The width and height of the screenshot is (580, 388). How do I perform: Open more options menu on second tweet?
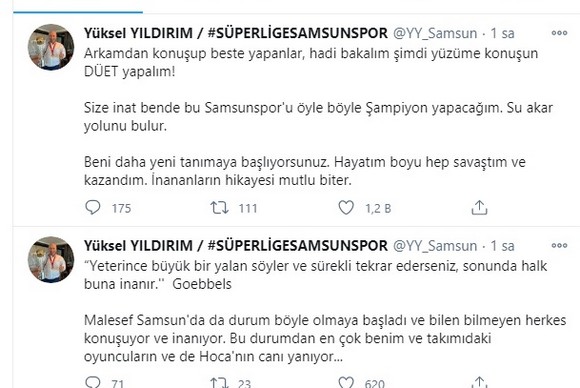559,245
